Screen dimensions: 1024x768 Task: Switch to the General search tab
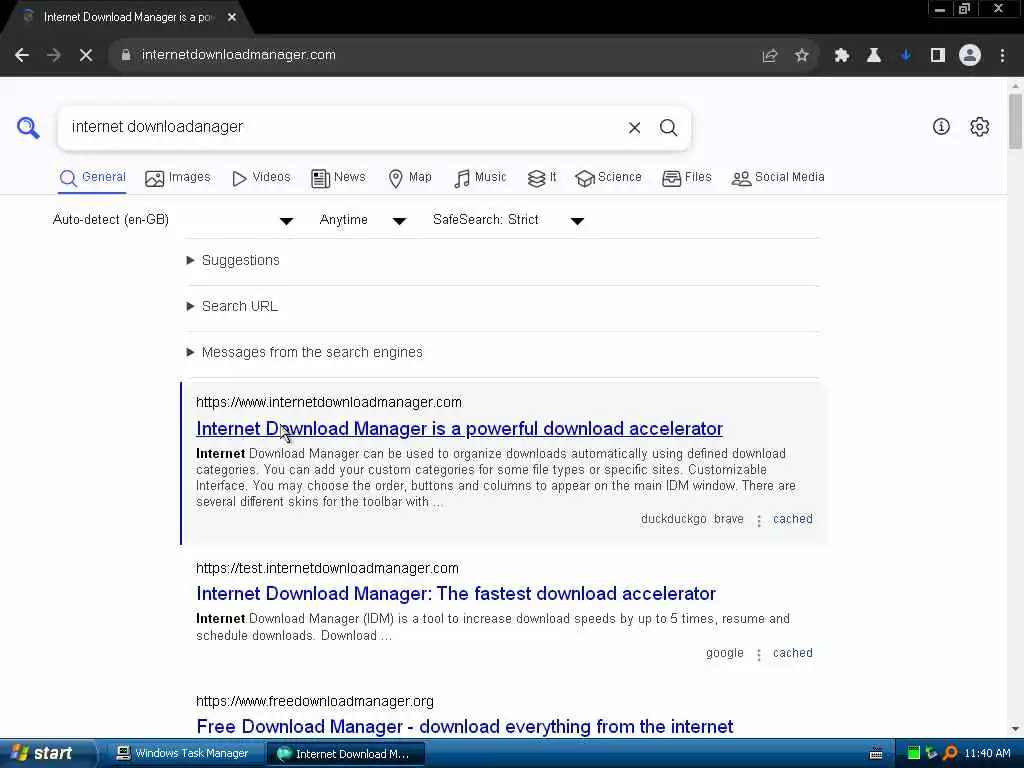click(x=92, y=178)
